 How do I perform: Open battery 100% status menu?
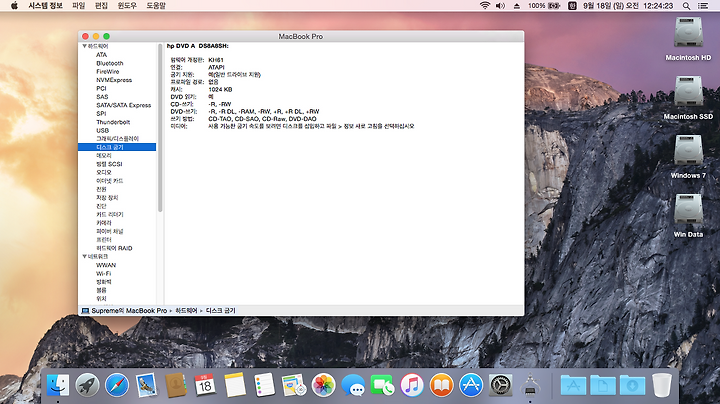coord(544,6)
